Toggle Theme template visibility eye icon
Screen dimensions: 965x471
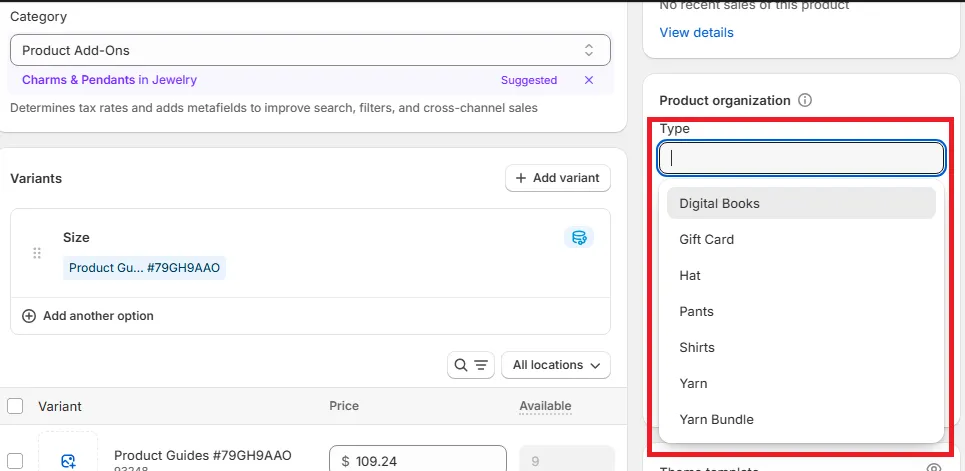[x=934, y=468]
